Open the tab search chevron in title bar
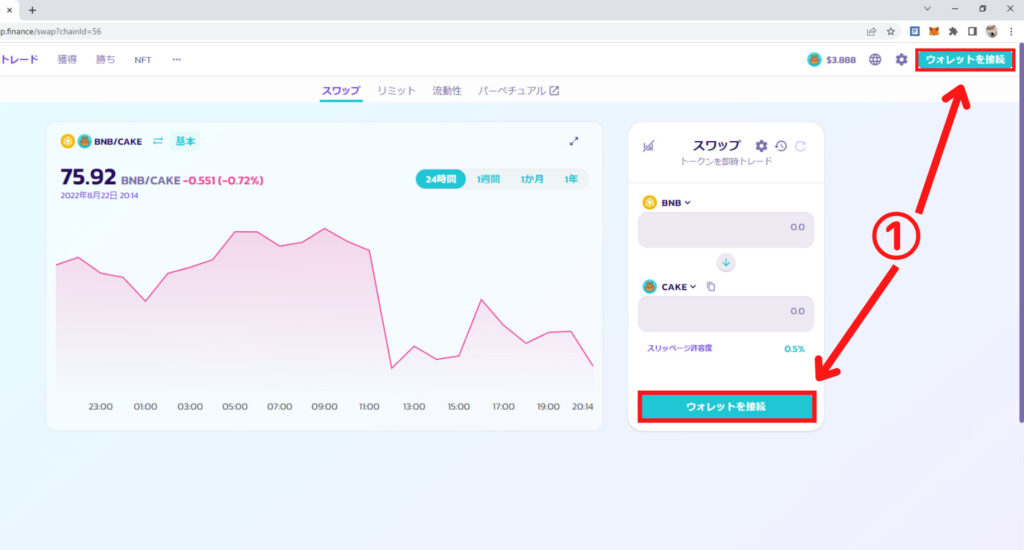This screenshot has height=550, width=1024. (x=927, y=9)
